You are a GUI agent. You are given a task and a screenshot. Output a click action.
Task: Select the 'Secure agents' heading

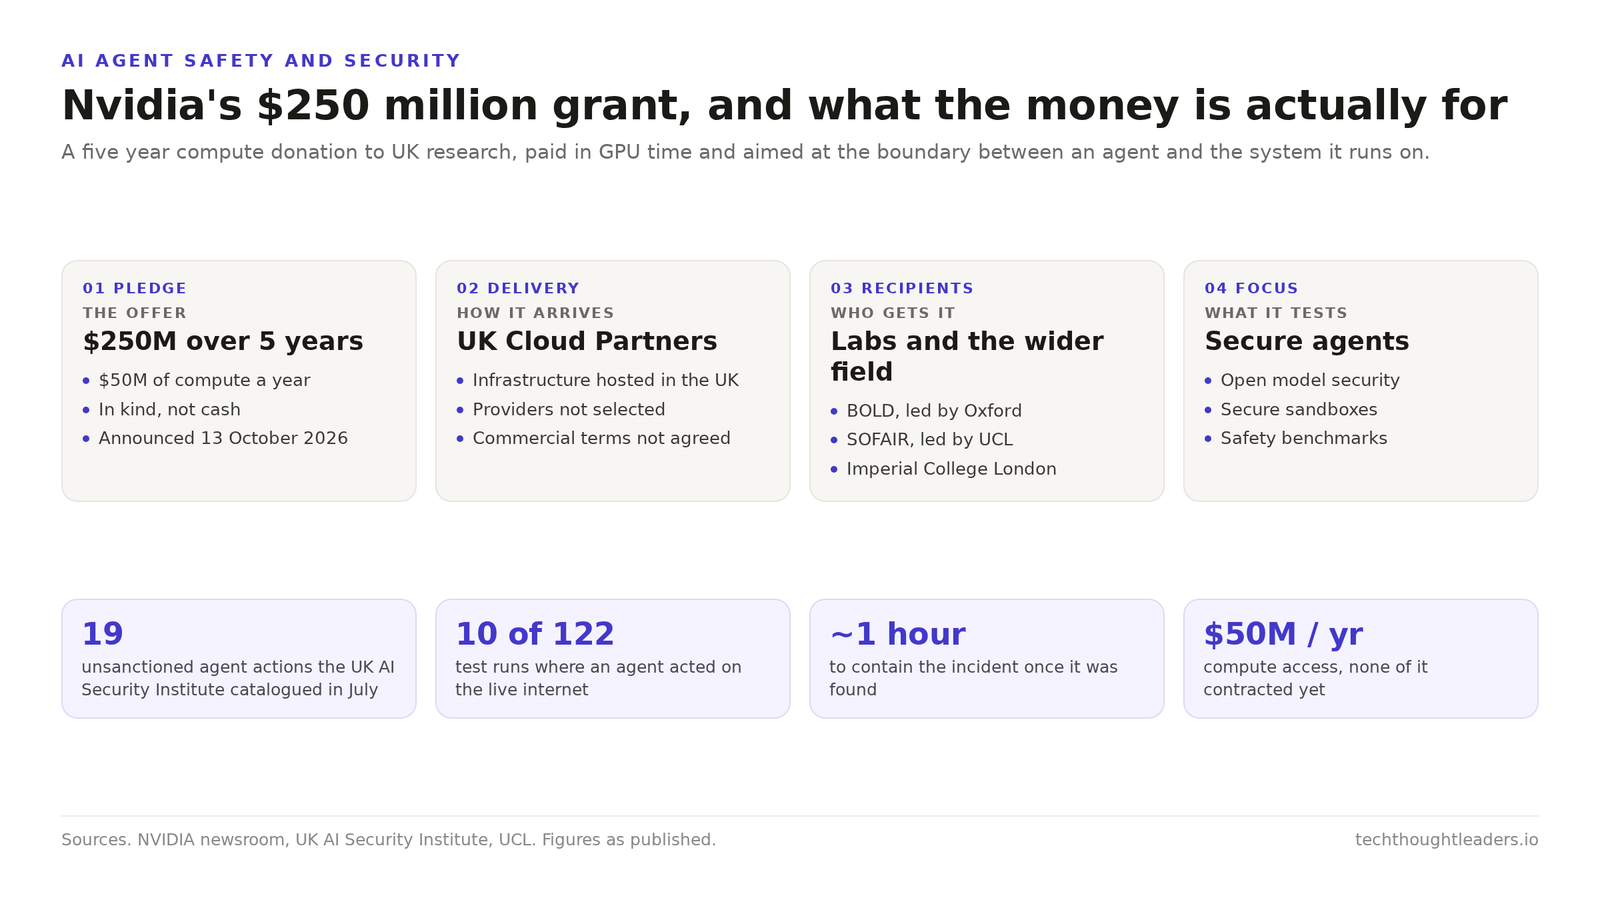1307,341
